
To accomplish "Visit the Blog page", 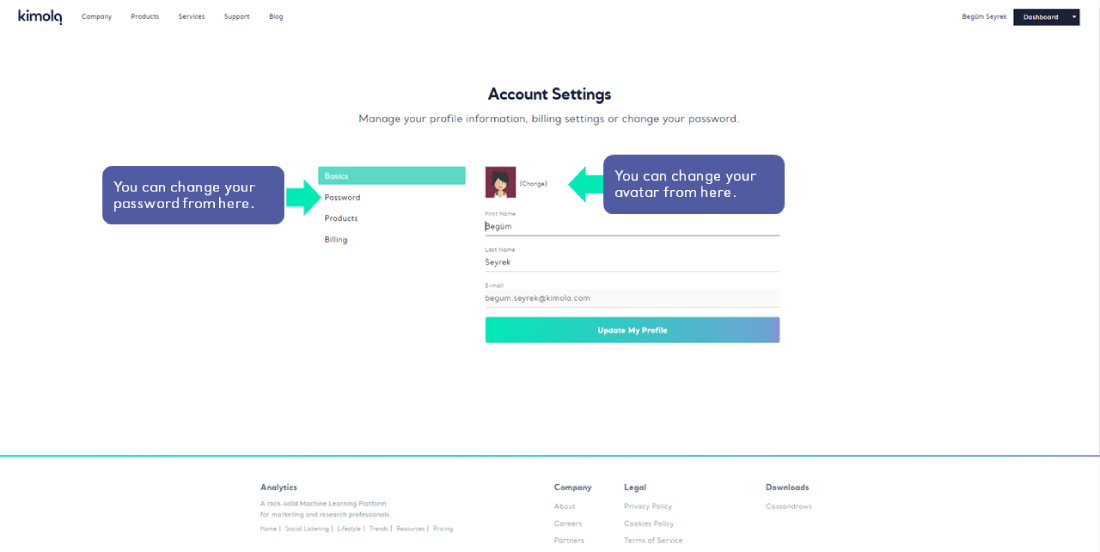I will pyautogui.click(x=276, y=17).
